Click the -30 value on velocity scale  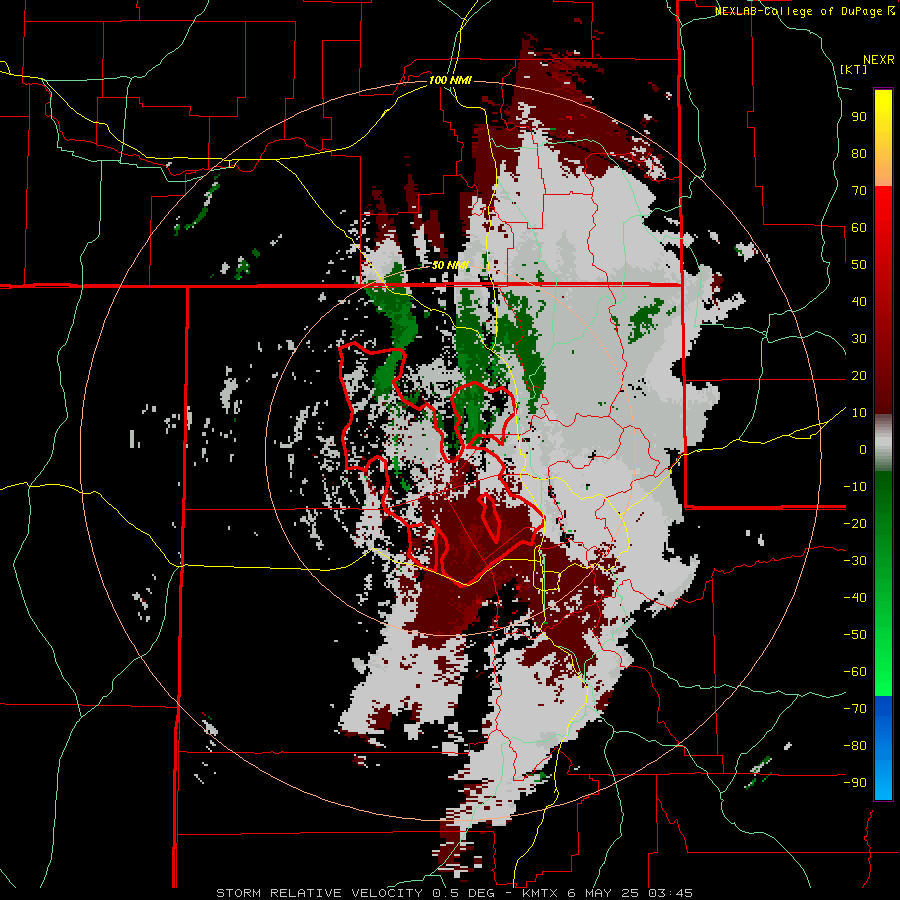pyautogui.click(x=855, y=561)
